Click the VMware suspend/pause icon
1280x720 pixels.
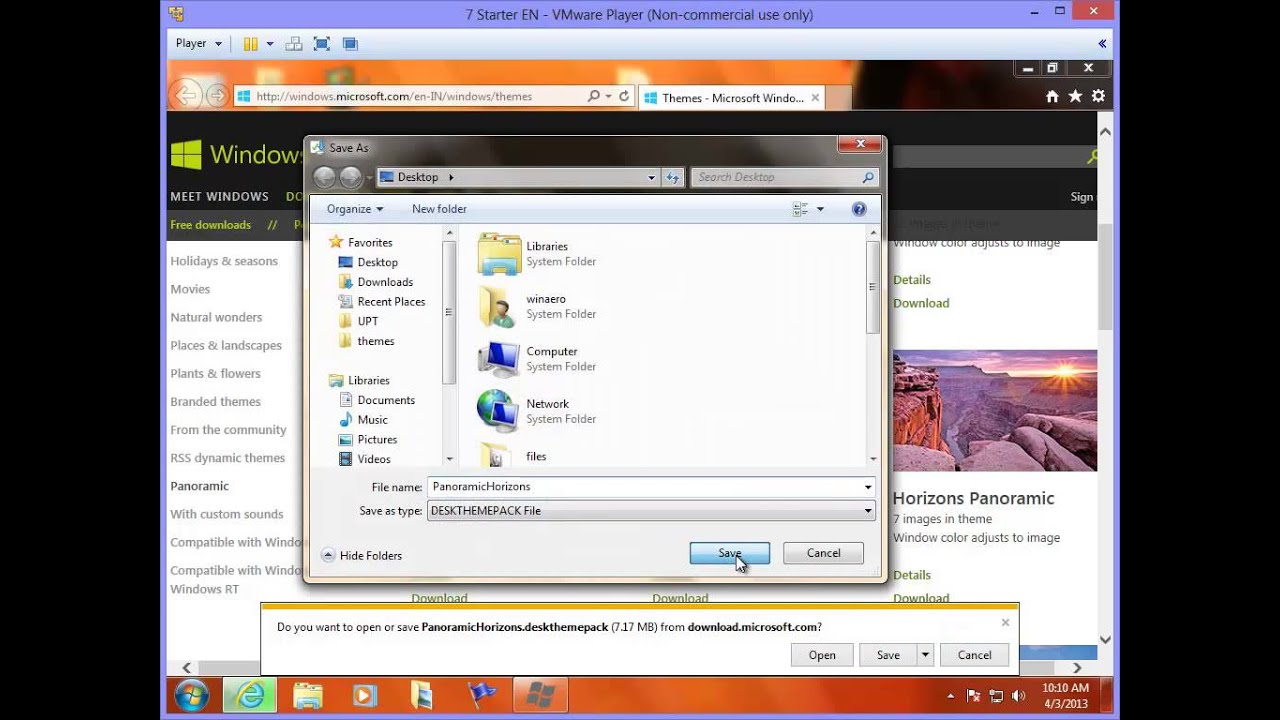coord(251,44)
